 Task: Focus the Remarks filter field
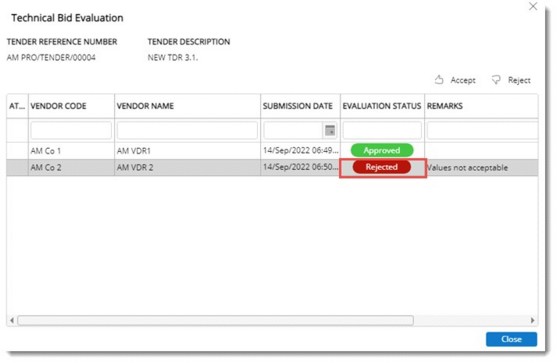[x=482, y=130]
